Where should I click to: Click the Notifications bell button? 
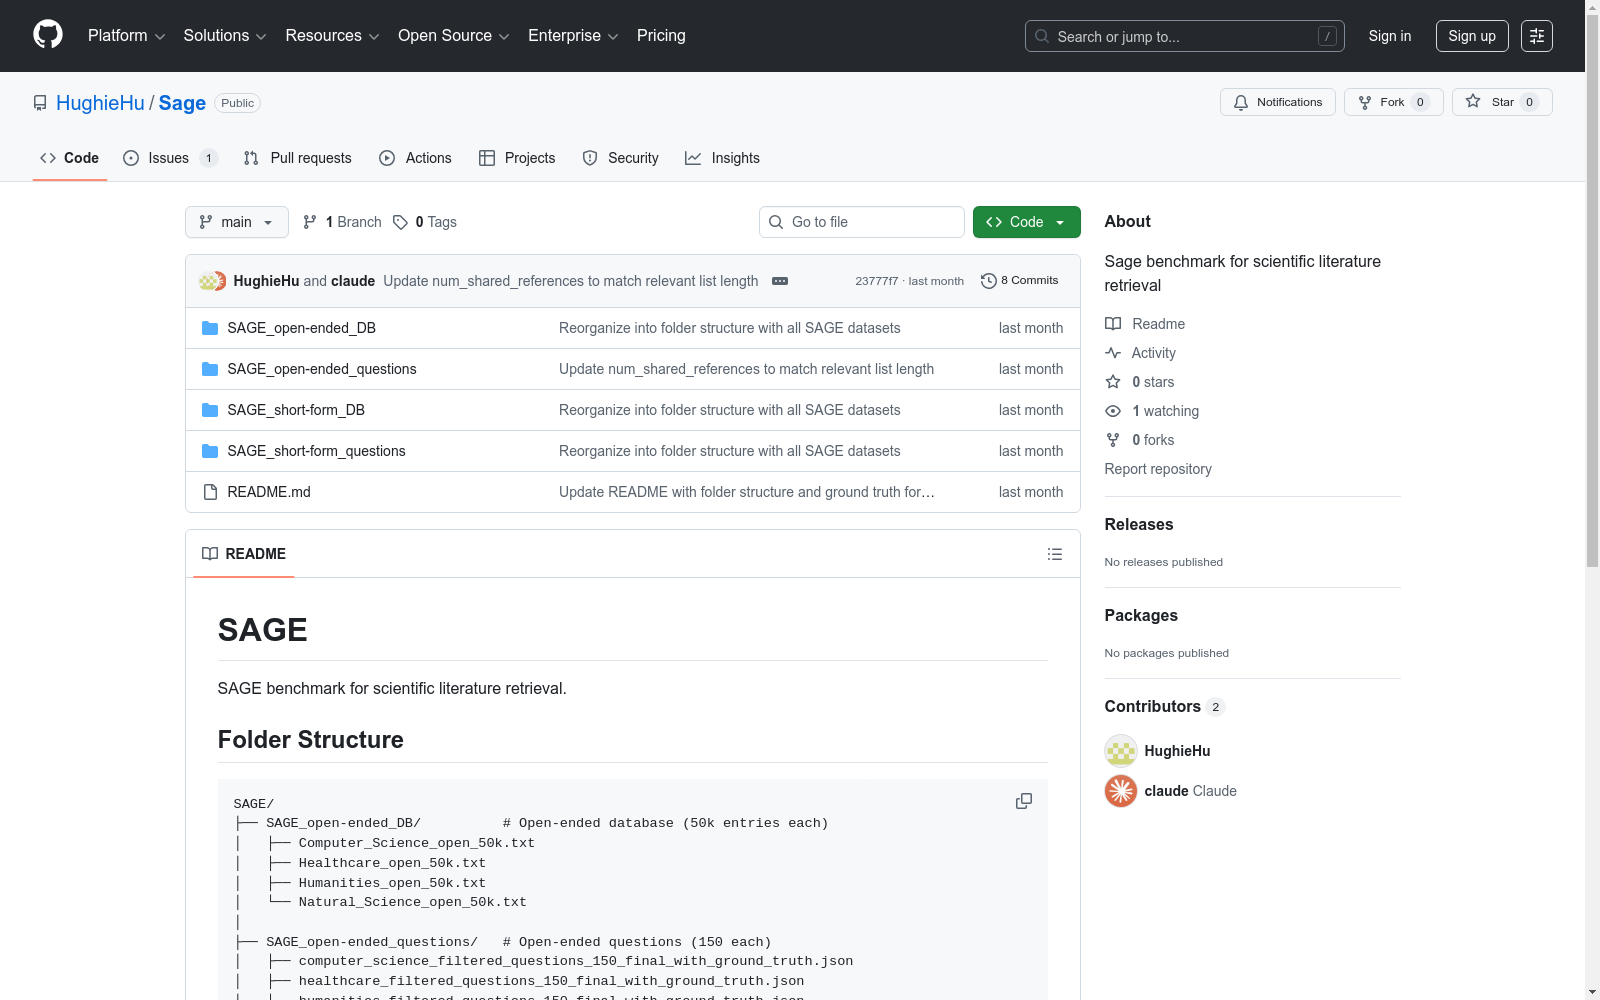coord(1278,102)
